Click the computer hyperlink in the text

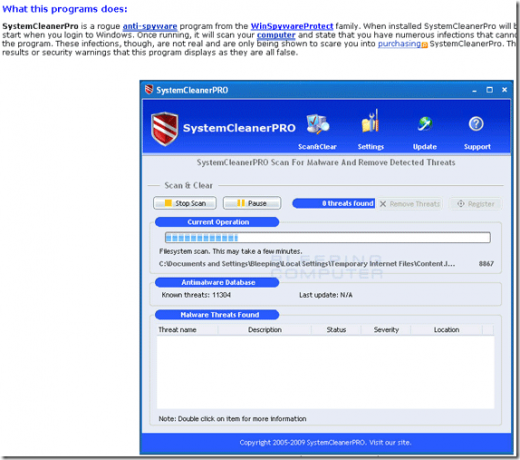(276, 35)
